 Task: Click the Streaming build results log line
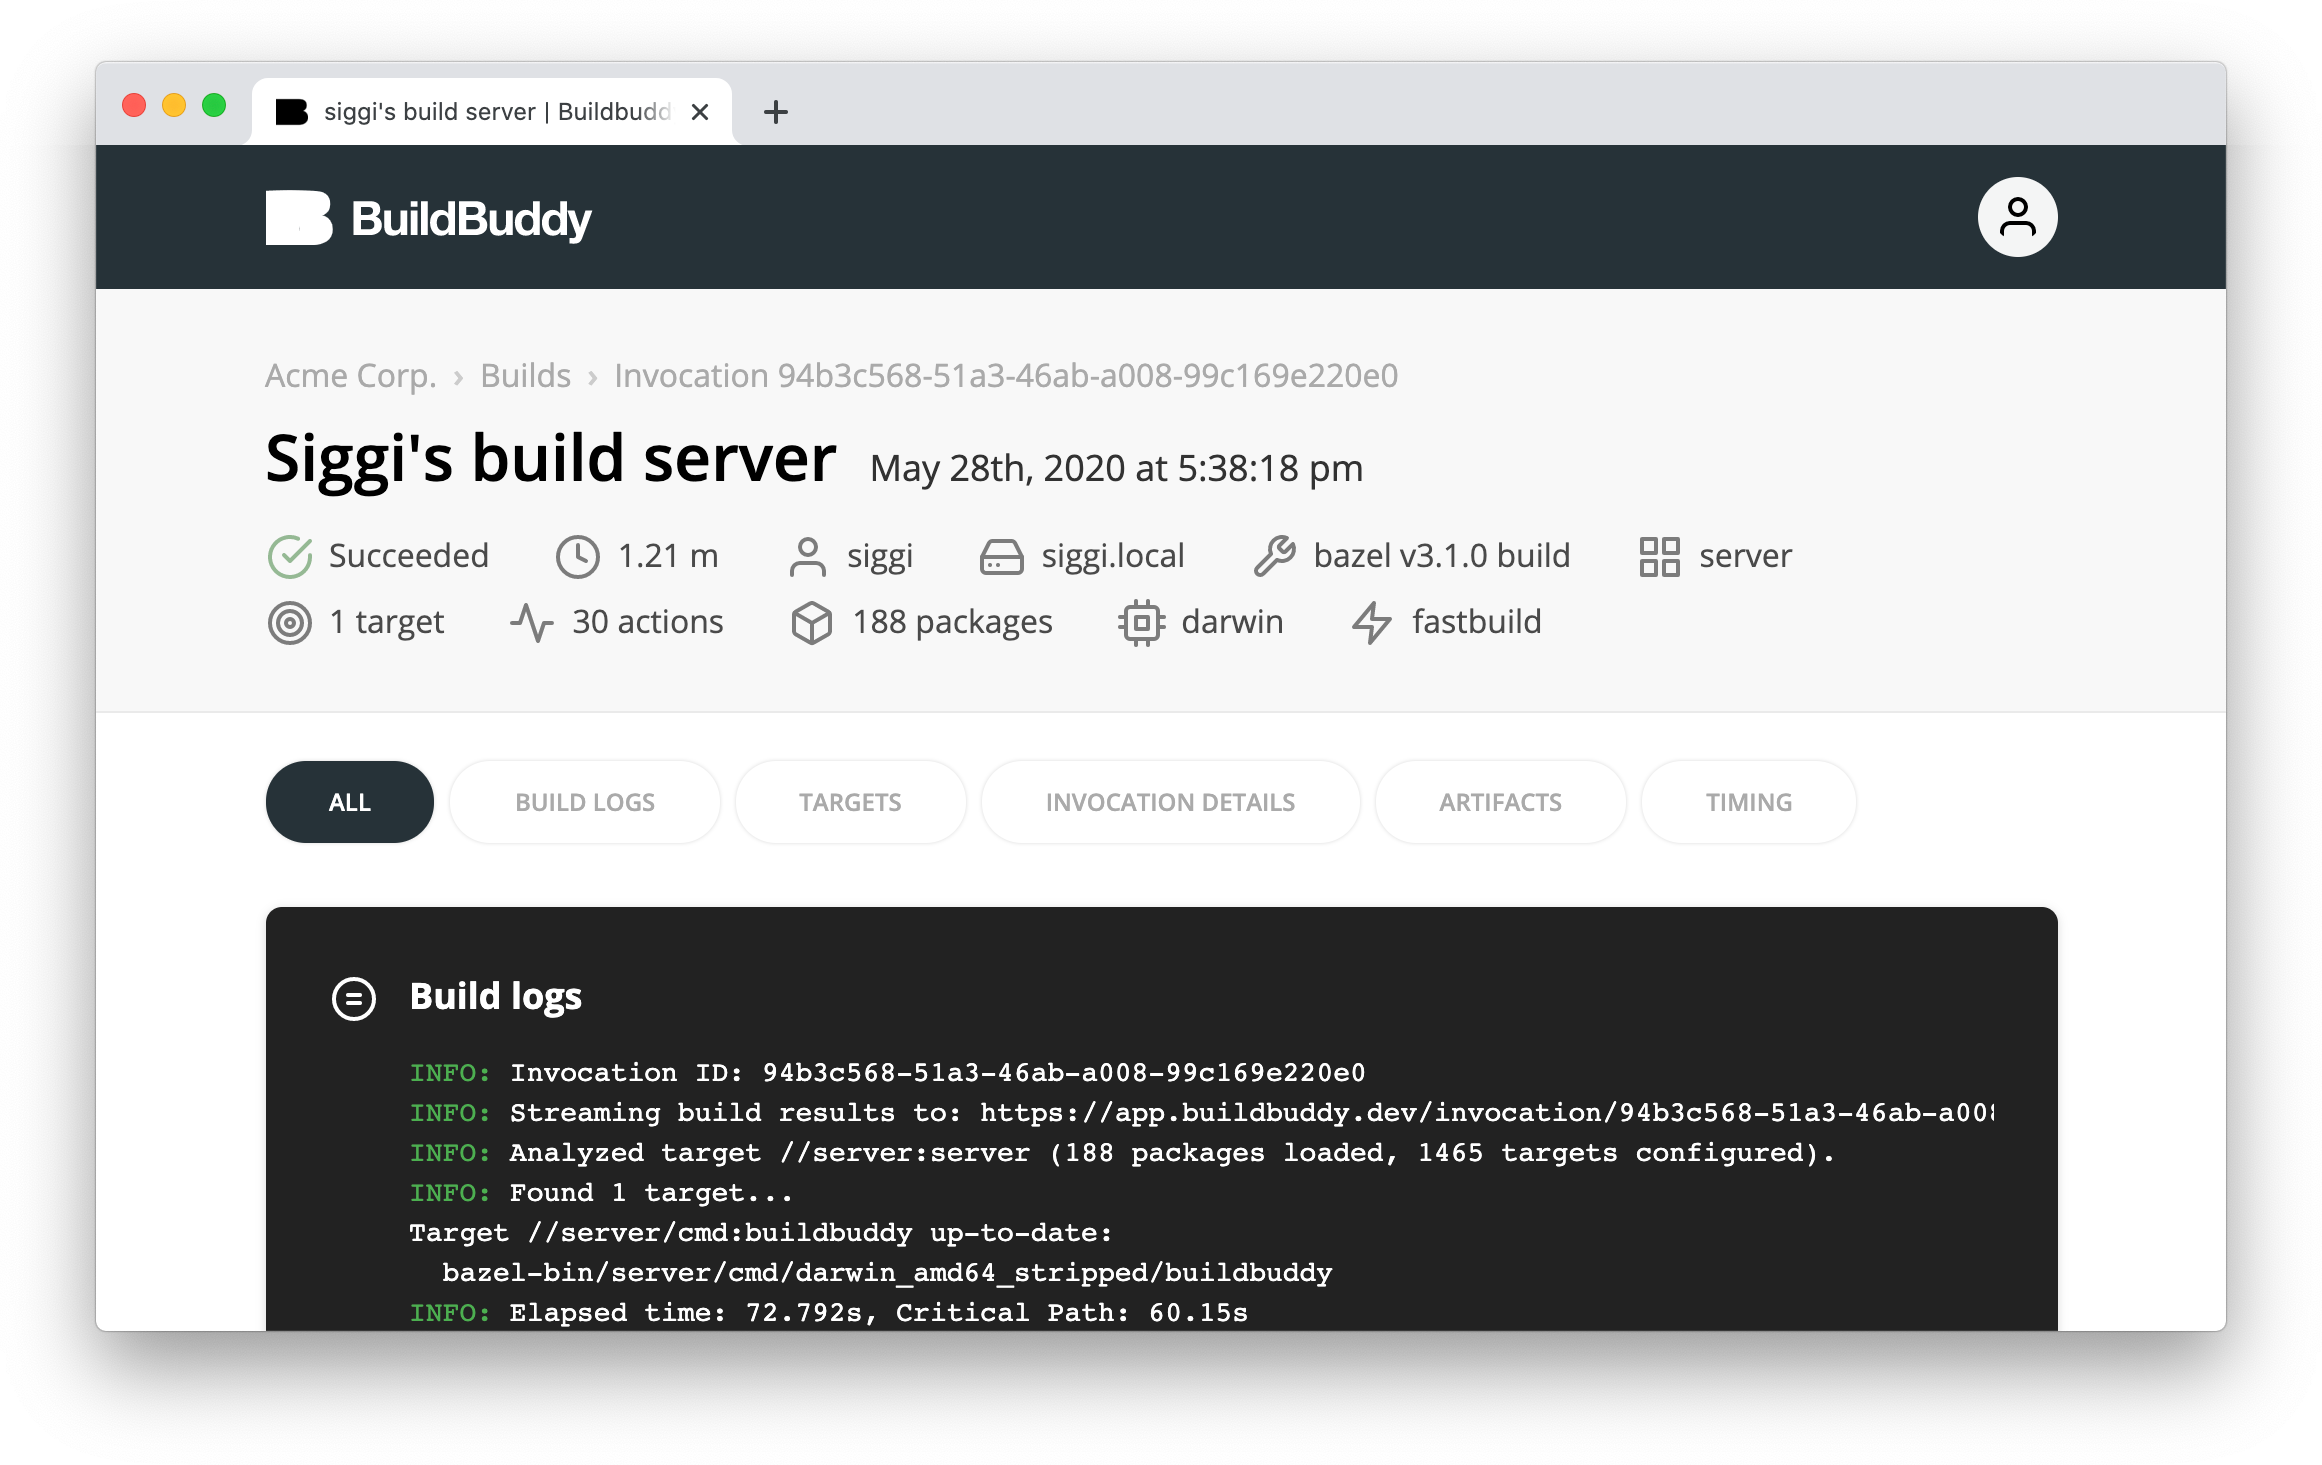pos(1202,1113)
